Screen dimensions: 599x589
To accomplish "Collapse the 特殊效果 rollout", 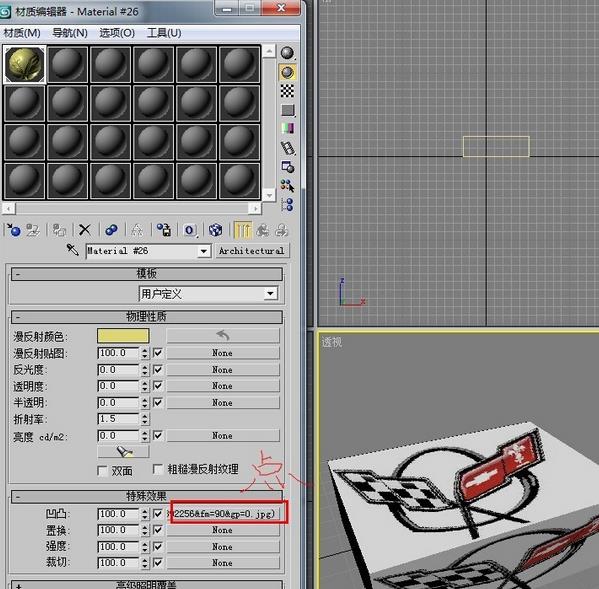I will (x=147, y=496).
